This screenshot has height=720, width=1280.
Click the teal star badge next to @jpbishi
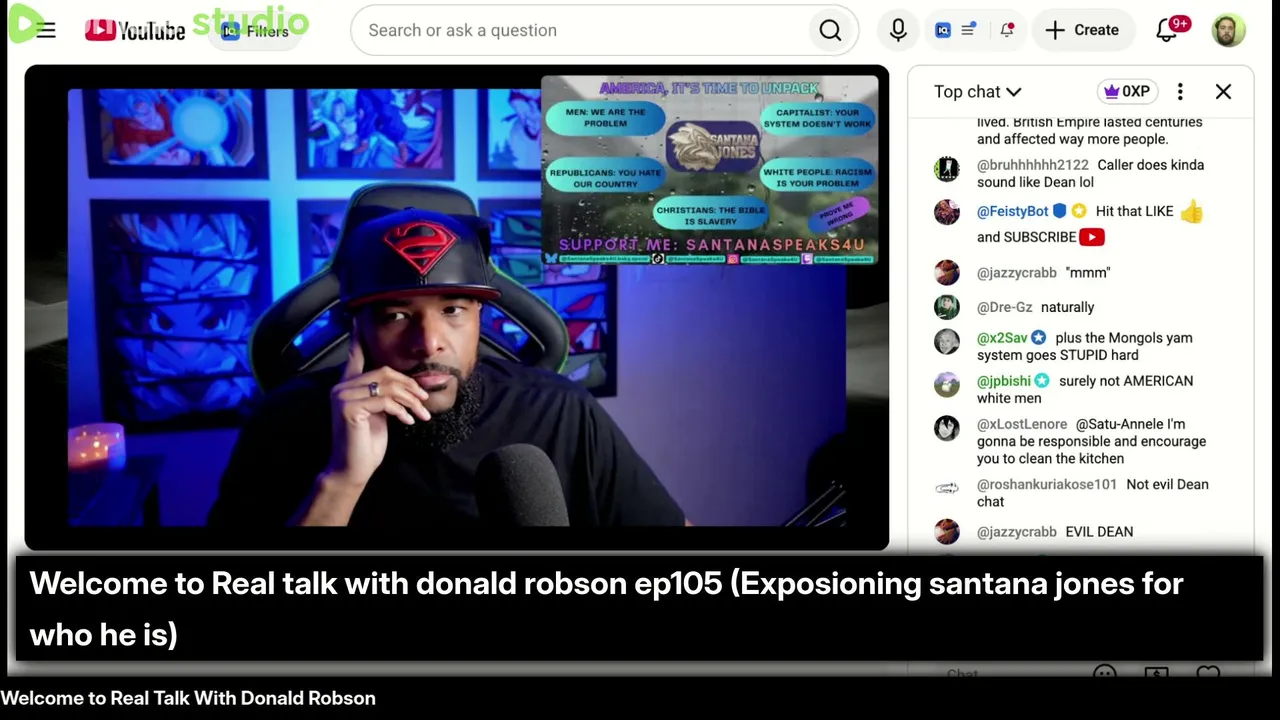tap(1042, 381)
